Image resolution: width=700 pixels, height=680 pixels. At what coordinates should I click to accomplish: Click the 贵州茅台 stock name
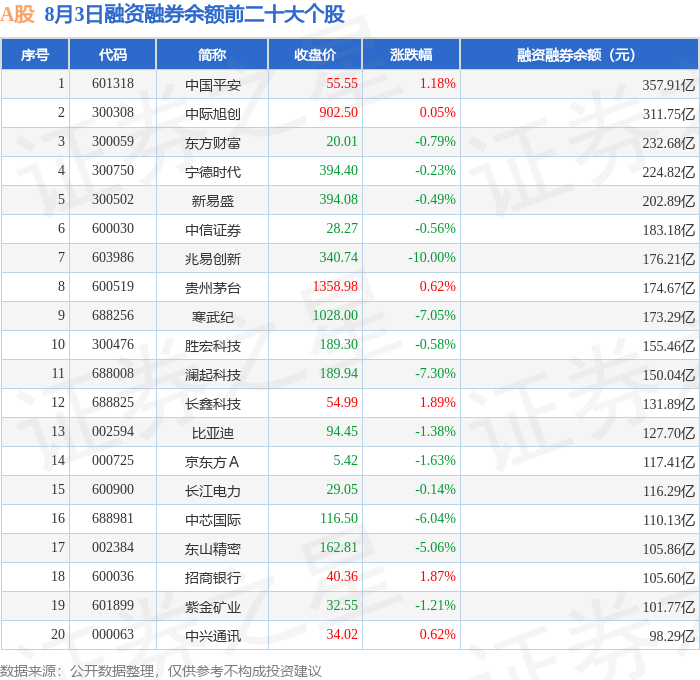[213, 288]
